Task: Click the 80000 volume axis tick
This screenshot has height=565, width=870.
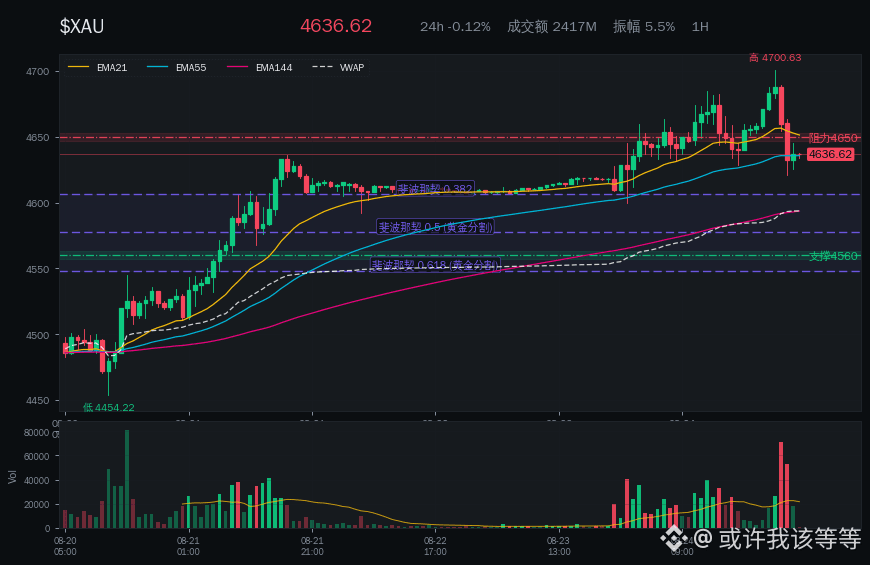Action: coord(36,432)
